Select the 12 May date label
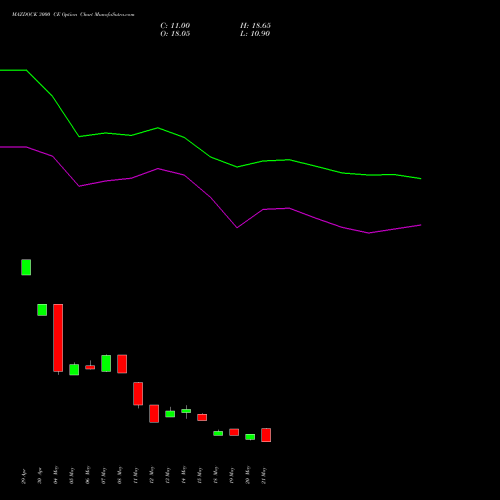The image size is (500, 500). click(x=152, y=475)
